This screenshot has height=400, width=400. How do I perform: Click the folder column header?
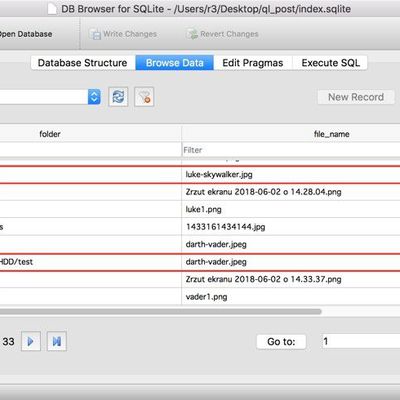point(50,134)
